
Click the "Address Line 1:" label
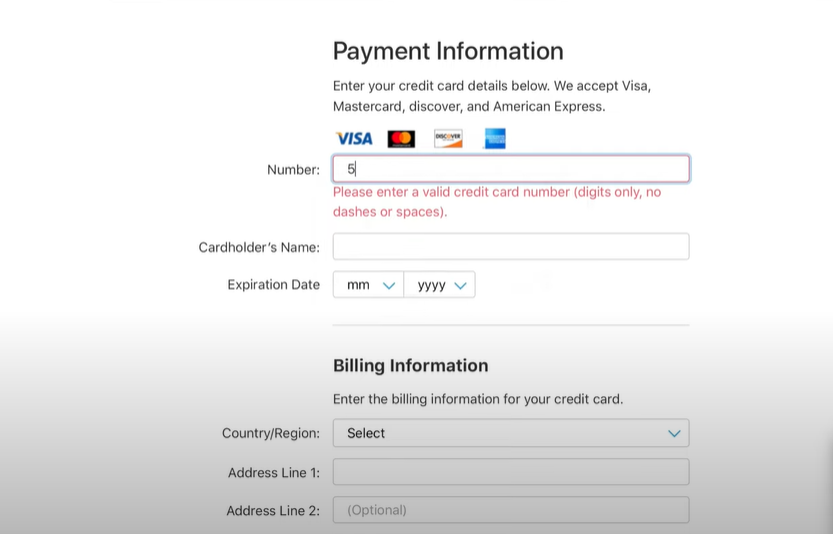273,472
